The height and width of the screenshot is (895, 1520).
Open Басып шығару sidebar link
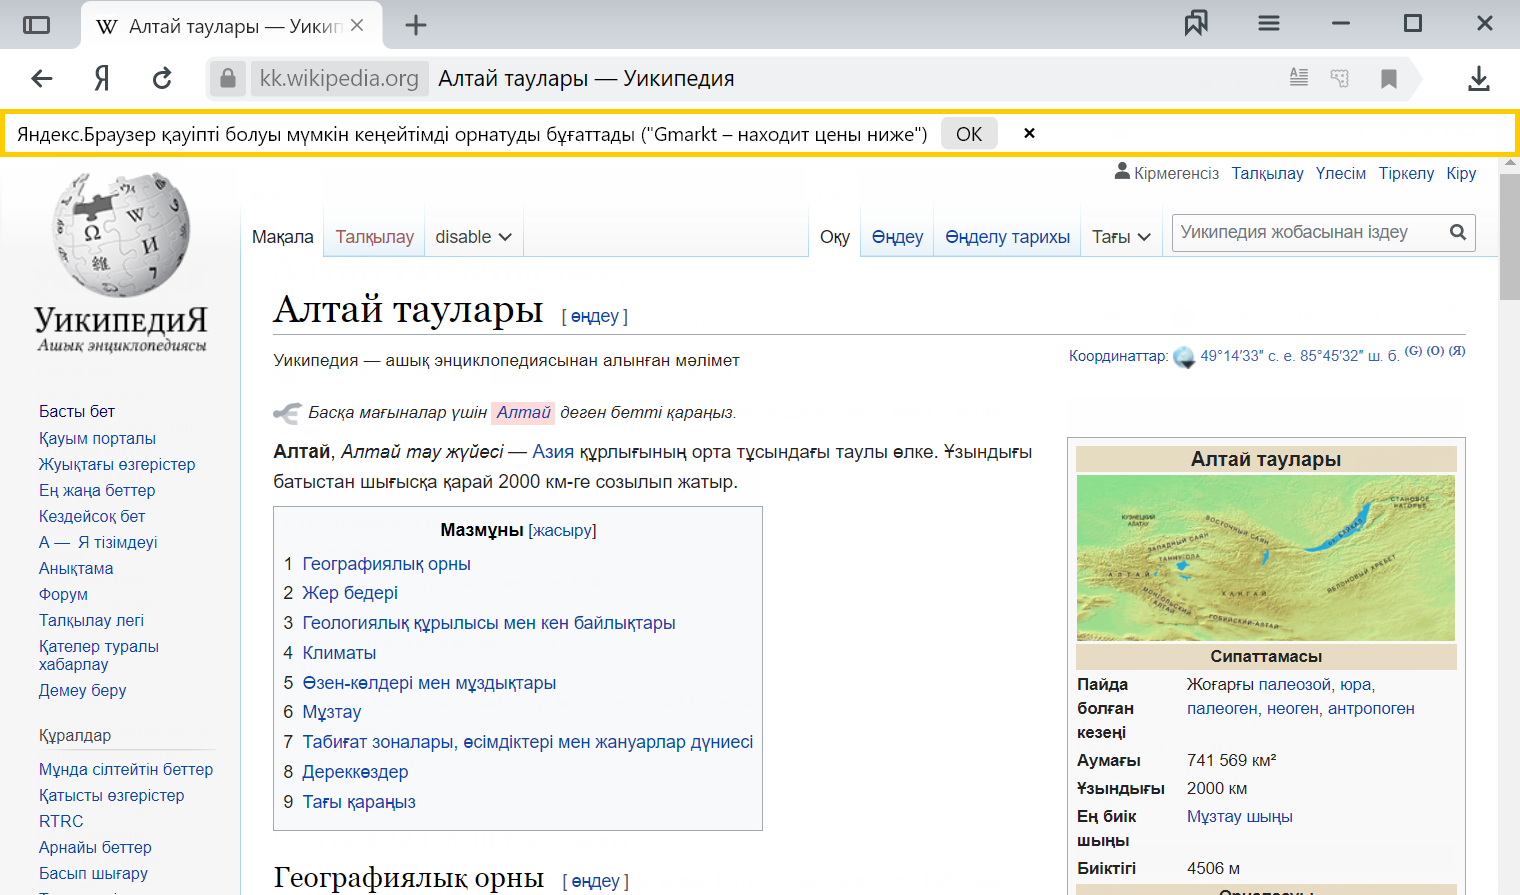point(93,873)
